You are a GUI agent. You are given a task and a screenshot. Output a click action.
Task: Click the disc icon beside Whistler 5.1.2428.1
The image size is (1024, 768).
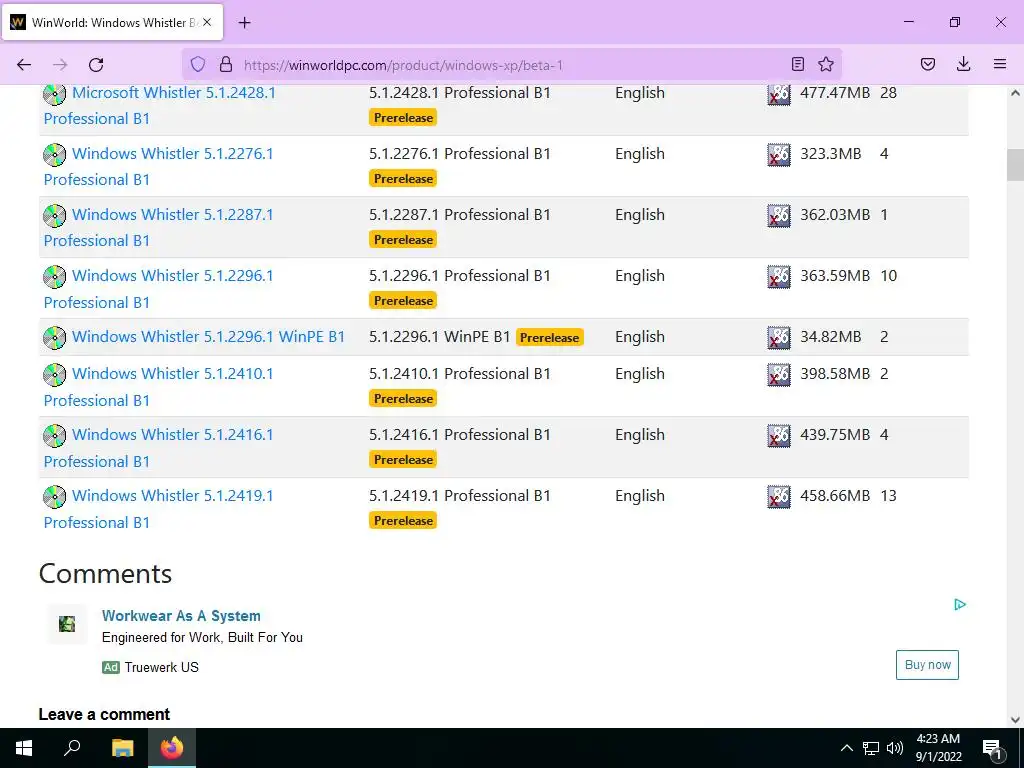click(54, 94)
